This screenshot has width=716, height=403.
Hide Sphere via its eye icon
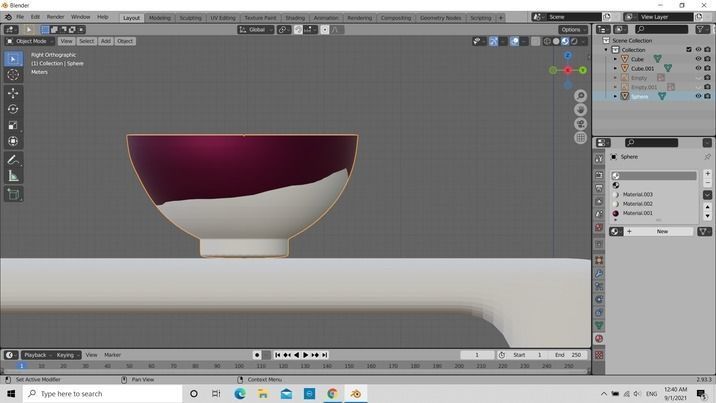point(698,96)
